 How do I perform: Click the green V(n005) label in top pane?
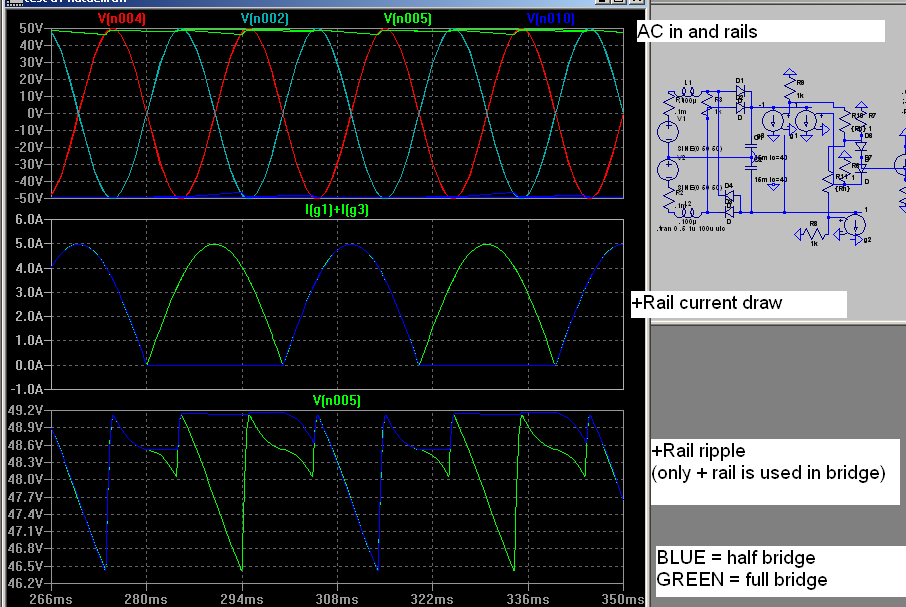click(407, 18)
